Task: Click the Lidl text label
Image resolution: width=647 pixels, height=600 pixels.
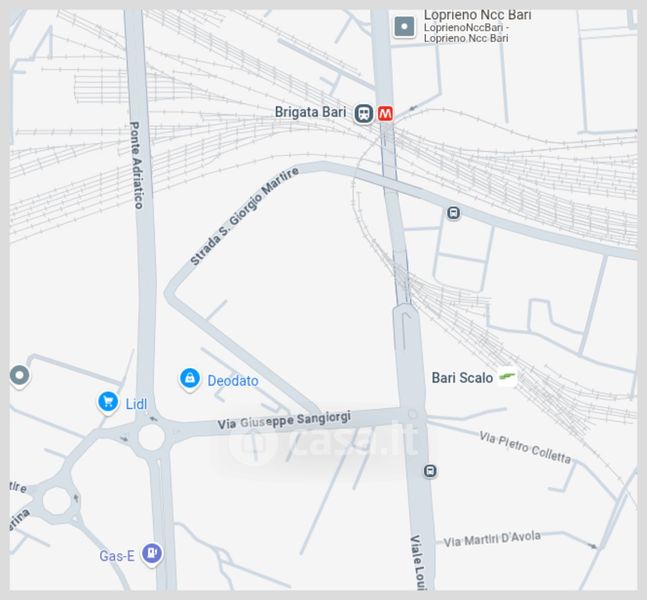Action: (136, 404)
